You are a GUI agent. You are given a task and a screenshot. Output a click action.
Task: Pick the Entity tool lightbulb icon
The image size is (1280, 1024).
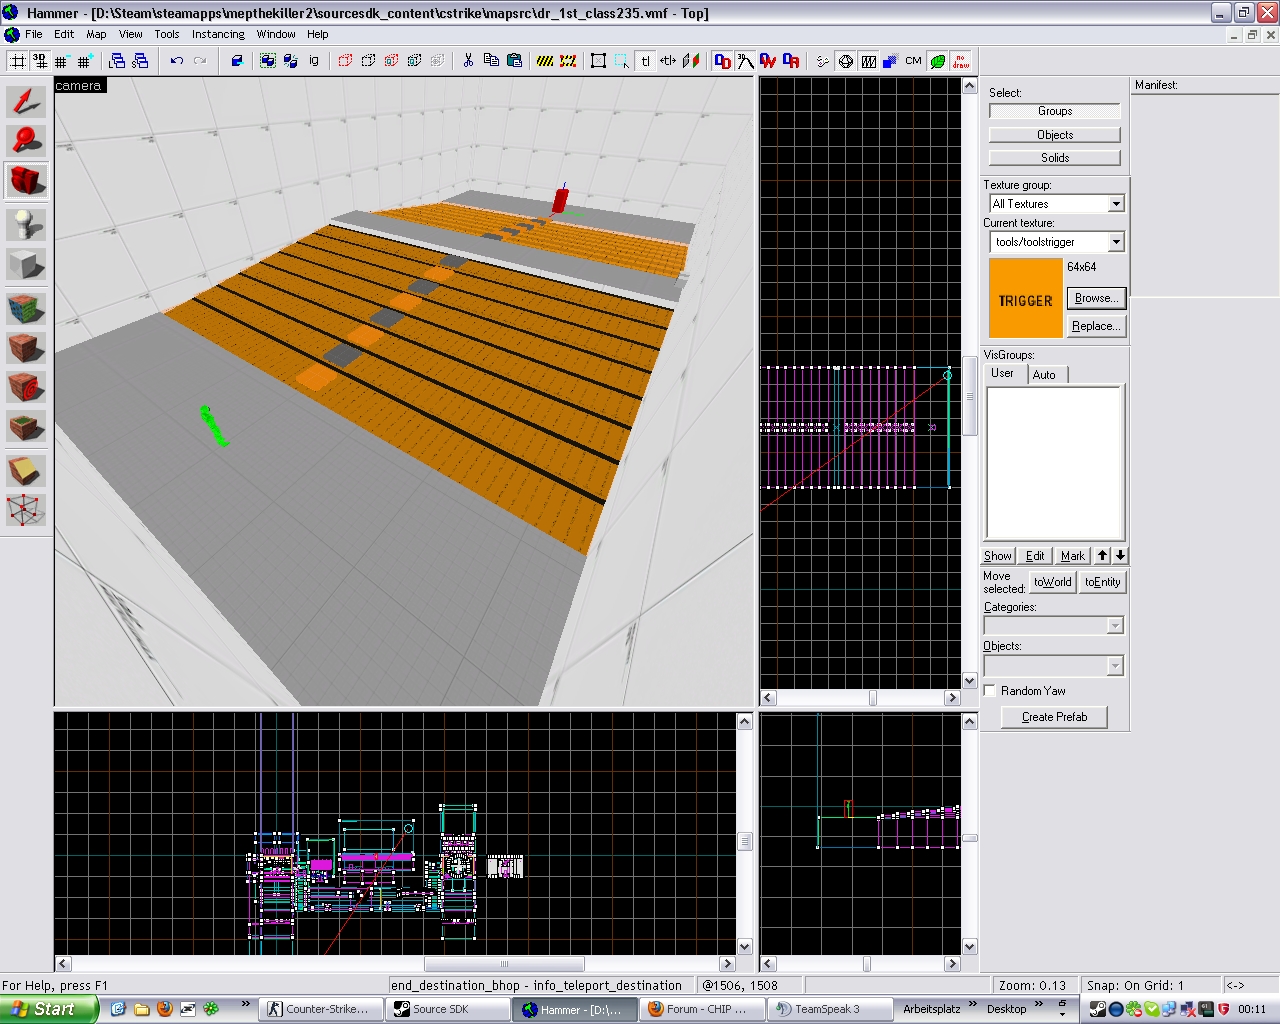click(26, 224)
